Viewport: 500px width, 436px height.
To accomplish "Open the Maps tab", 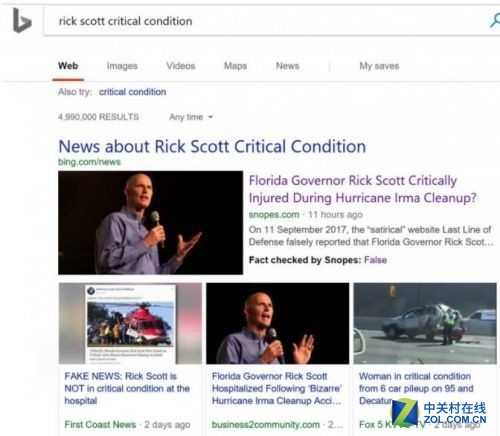I will click(235, 66).
